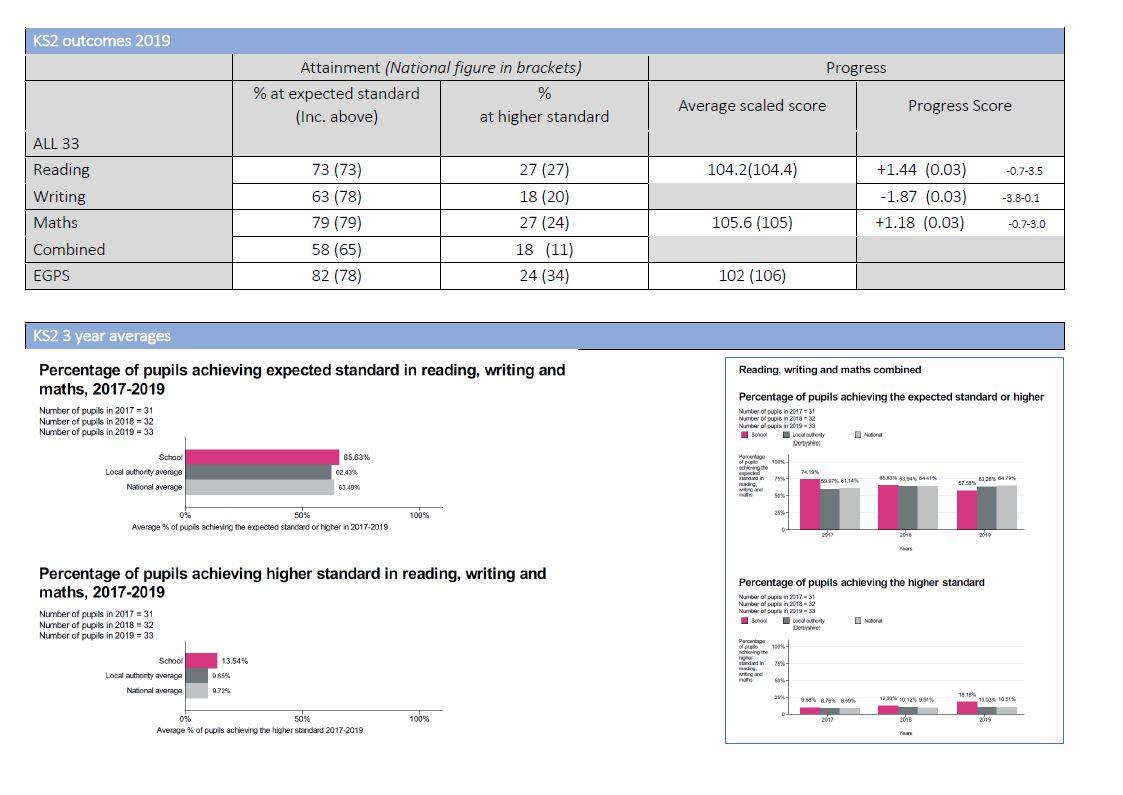Select the pink School bar labelled 13.54%

[x=201, y=661]
